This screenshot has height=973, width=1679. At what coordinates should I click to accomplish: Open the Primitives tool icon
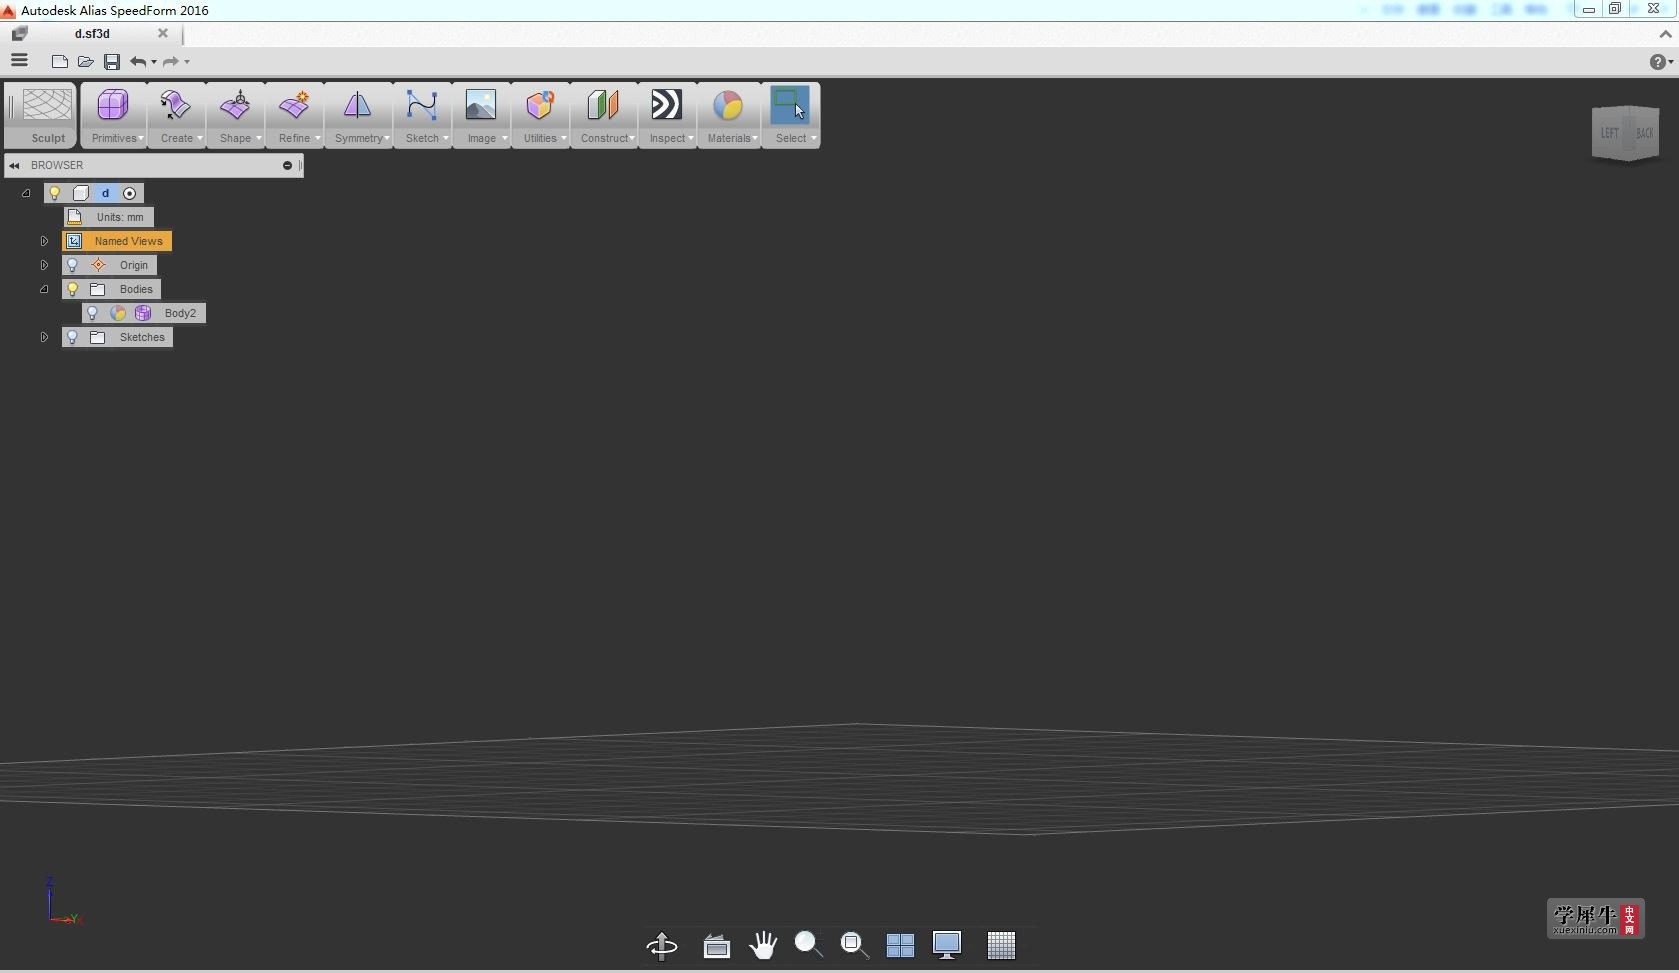coord(112,105)
